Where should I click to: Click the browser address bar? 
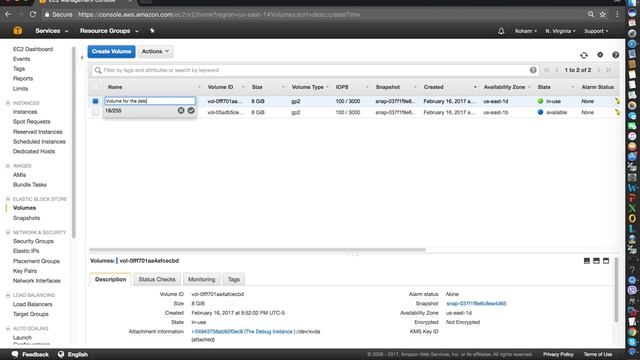coord(314,14)
